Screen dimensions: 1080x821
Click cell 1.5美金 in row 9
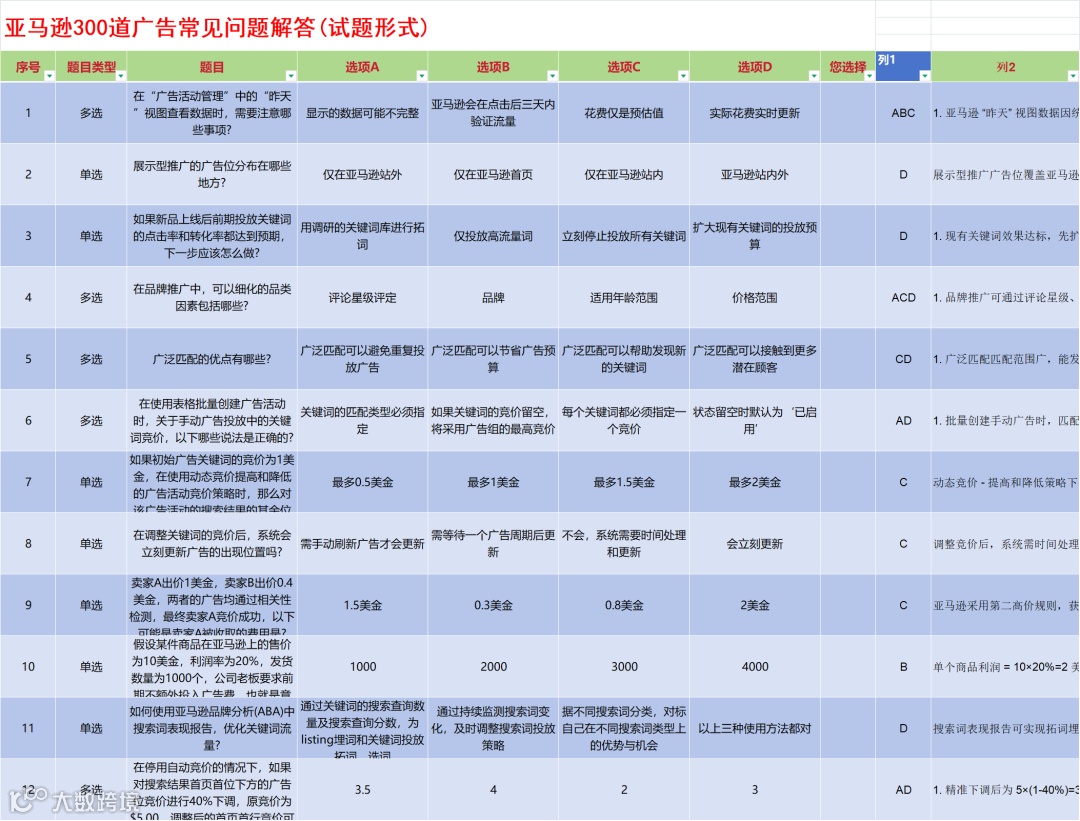click(x=362, y=605)
